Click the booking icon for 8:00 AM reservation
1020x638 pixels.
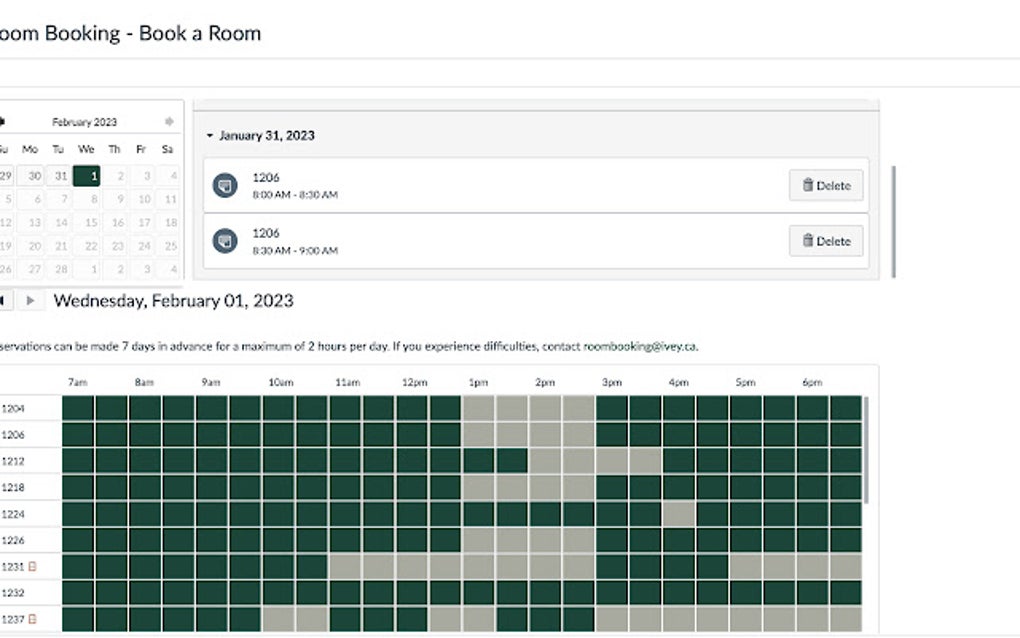[225, 185]
